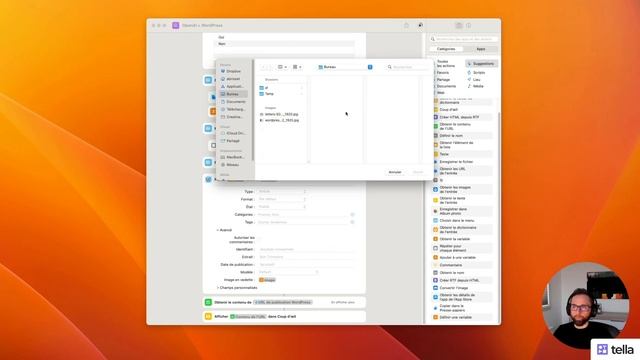
Task: Click the Rechercher field in file dialog
Action: click(x=407, y=67)
